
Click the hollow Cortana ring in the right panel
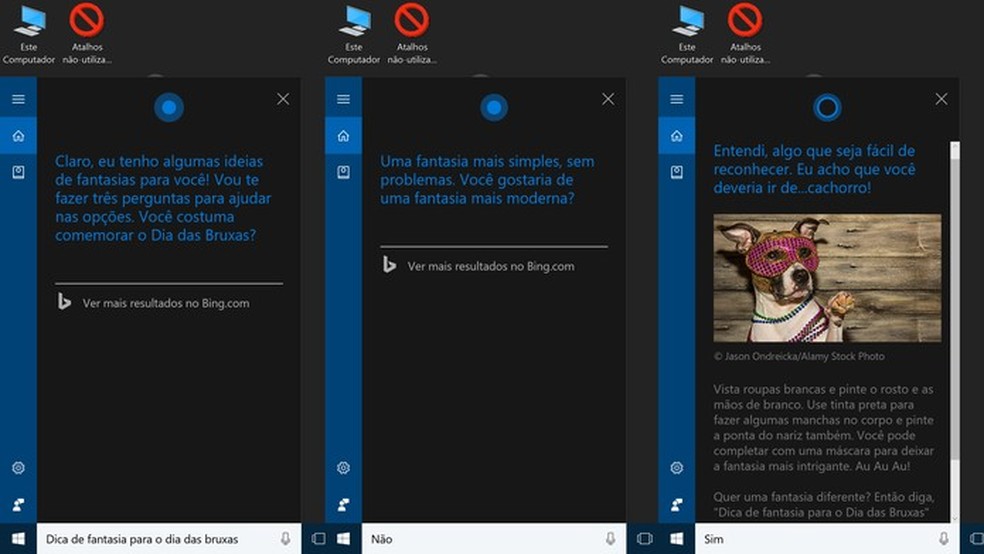click(x=827, y=107)
